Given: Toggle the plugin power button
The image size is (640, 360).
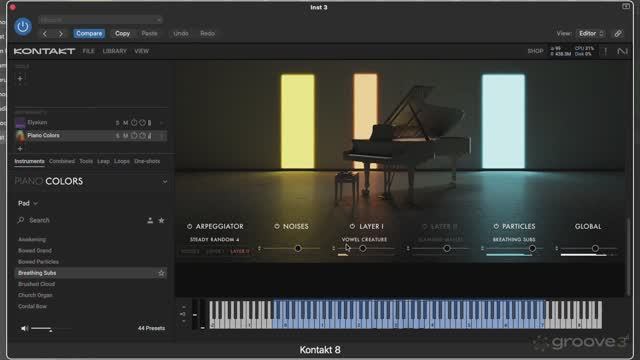Looking at the screenshot, I should pyautogui.click(x=23, y=27).
